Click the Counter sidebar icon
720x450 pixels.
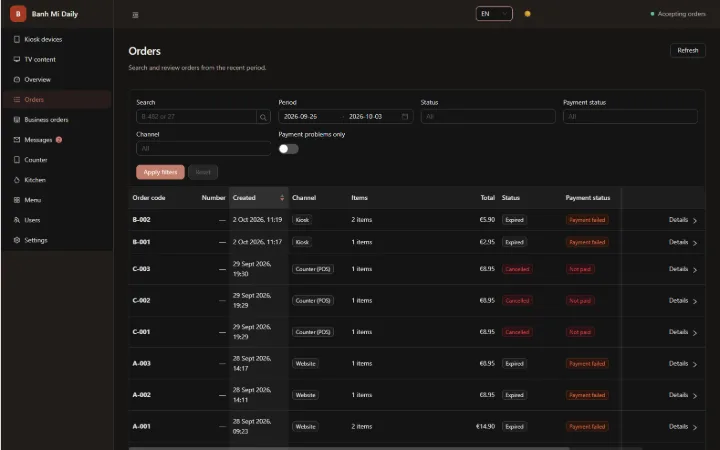pos(17,160)
